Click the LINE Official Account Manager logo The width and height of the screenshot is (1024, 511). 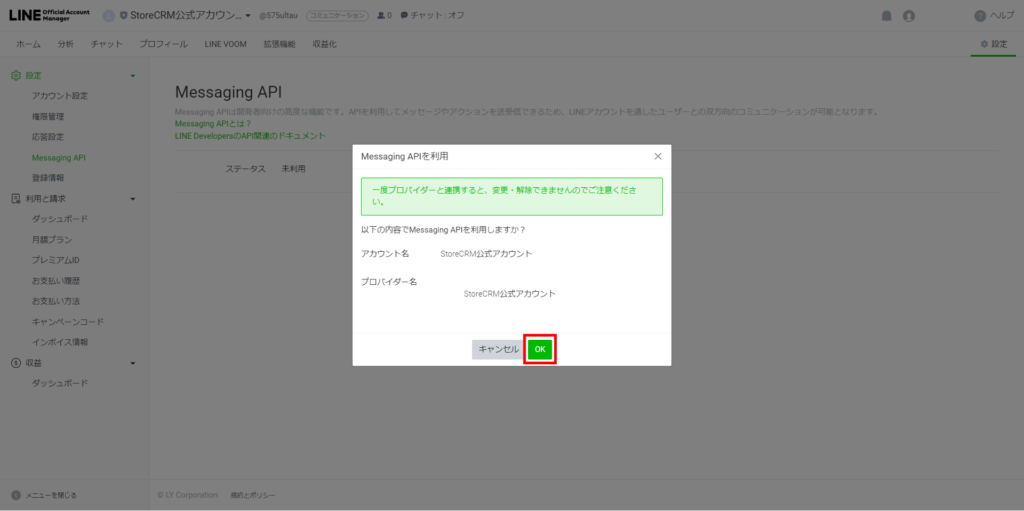(49, 15)
